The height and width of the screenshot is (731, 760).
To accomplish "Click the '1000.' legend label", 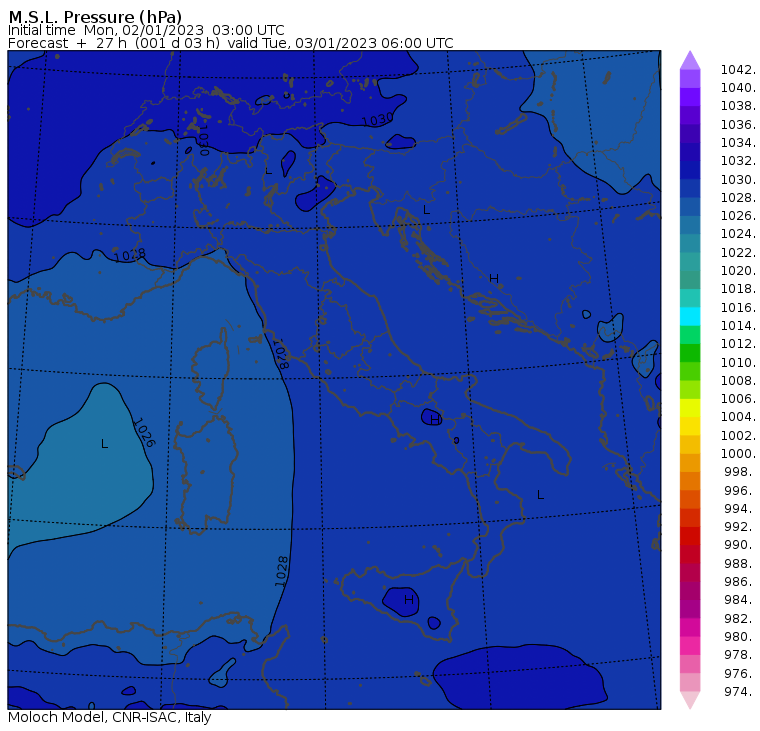I will coord(738,454).
